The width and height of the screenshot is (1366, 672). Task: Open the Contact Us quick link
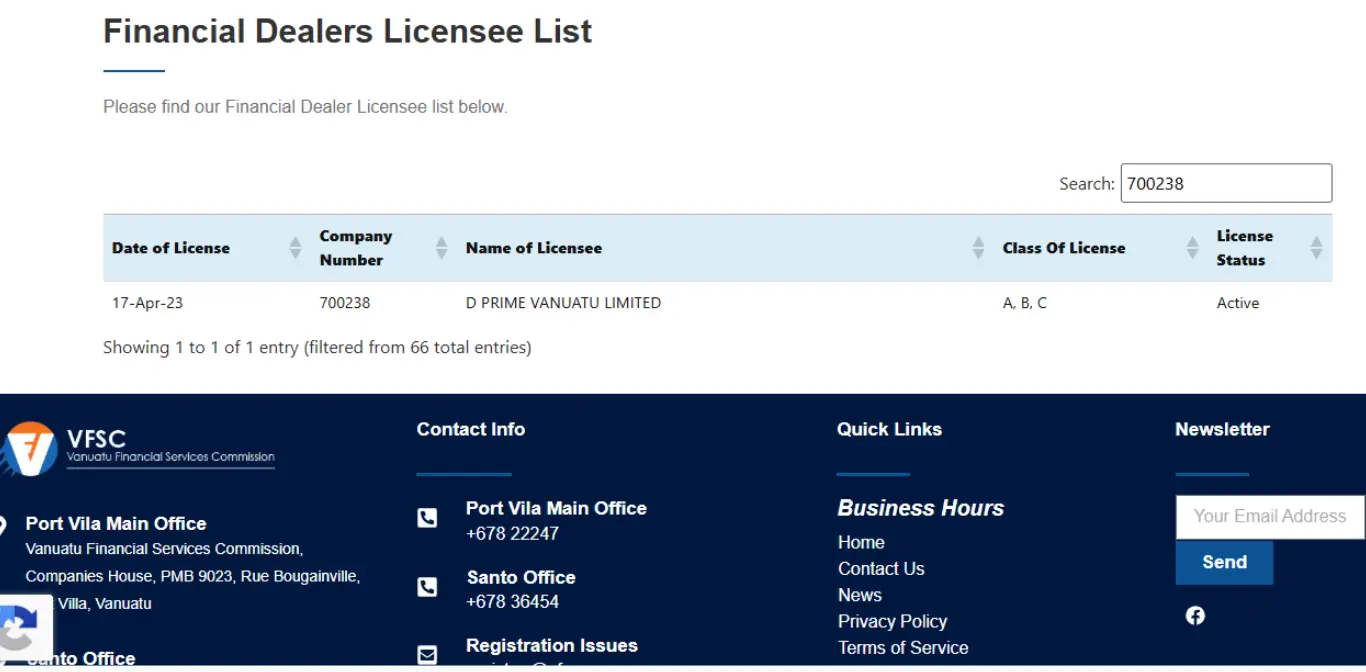(x=881, y=568)
